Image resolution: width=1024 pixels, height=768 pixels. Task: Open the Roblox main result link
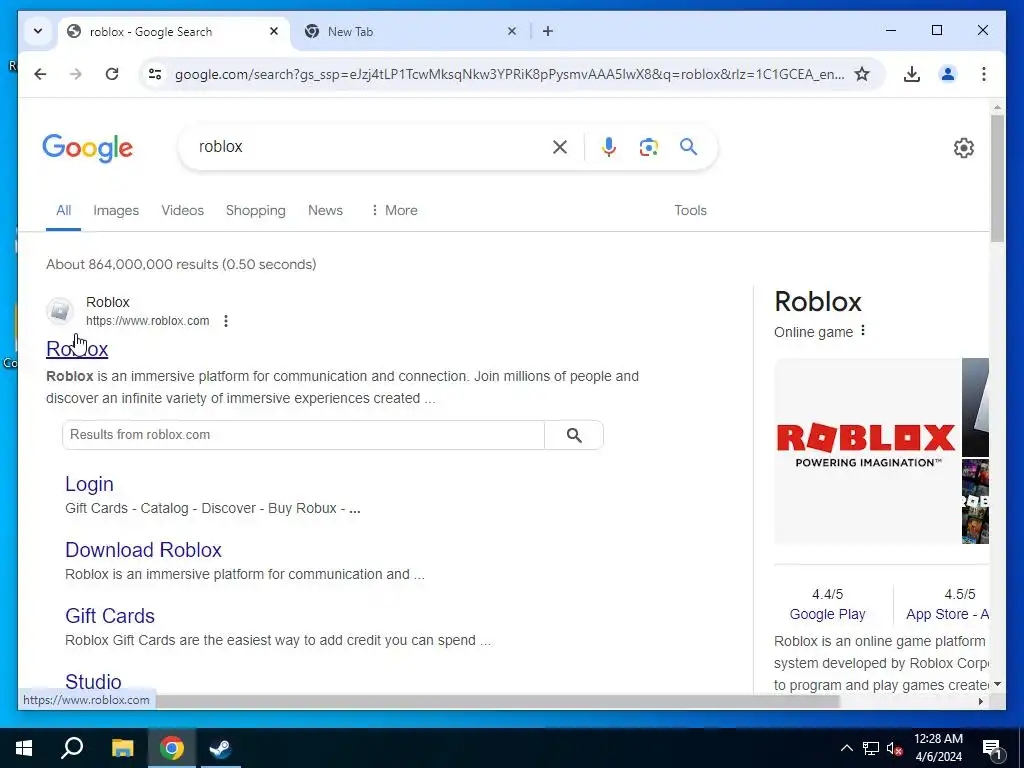[77, 349]
